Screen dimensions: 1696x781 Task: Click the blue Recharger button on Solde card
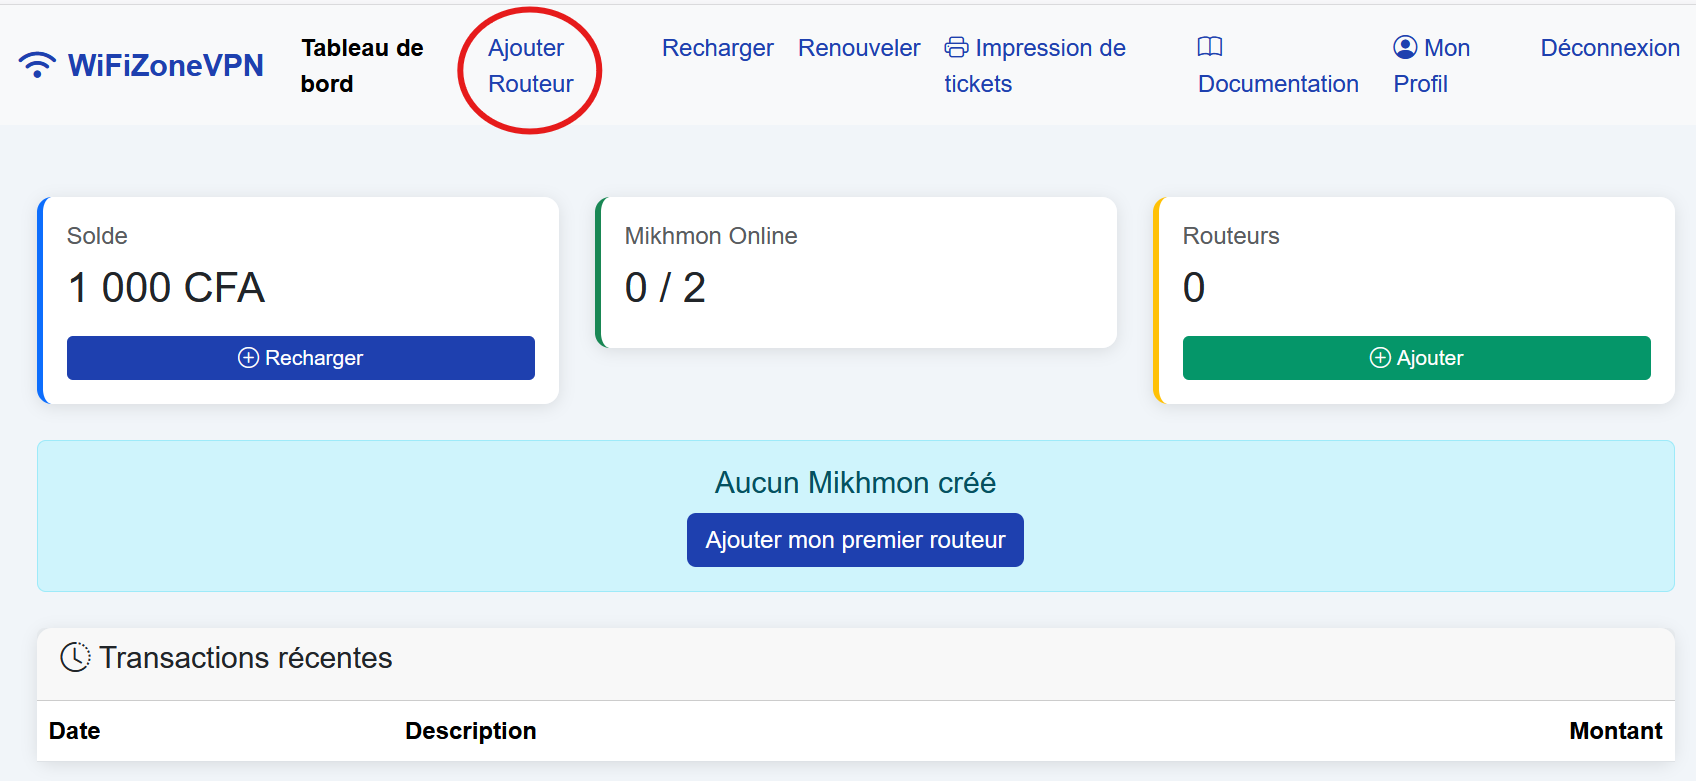coord(300,357)
